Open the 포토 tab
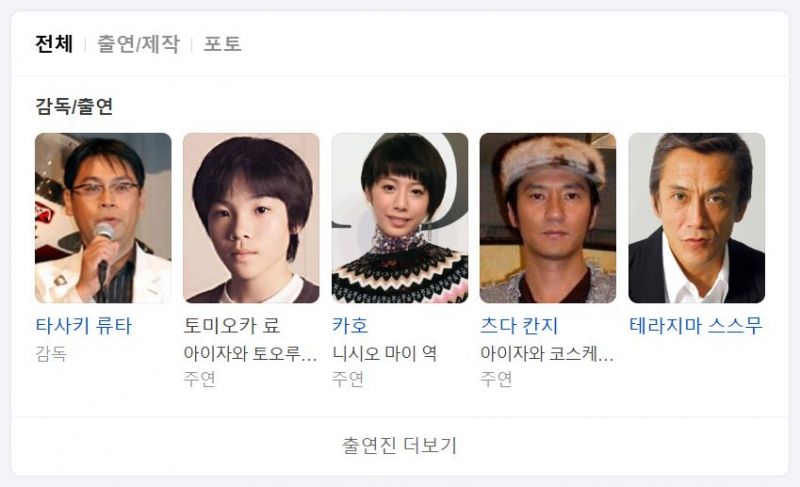 point(222,44)
